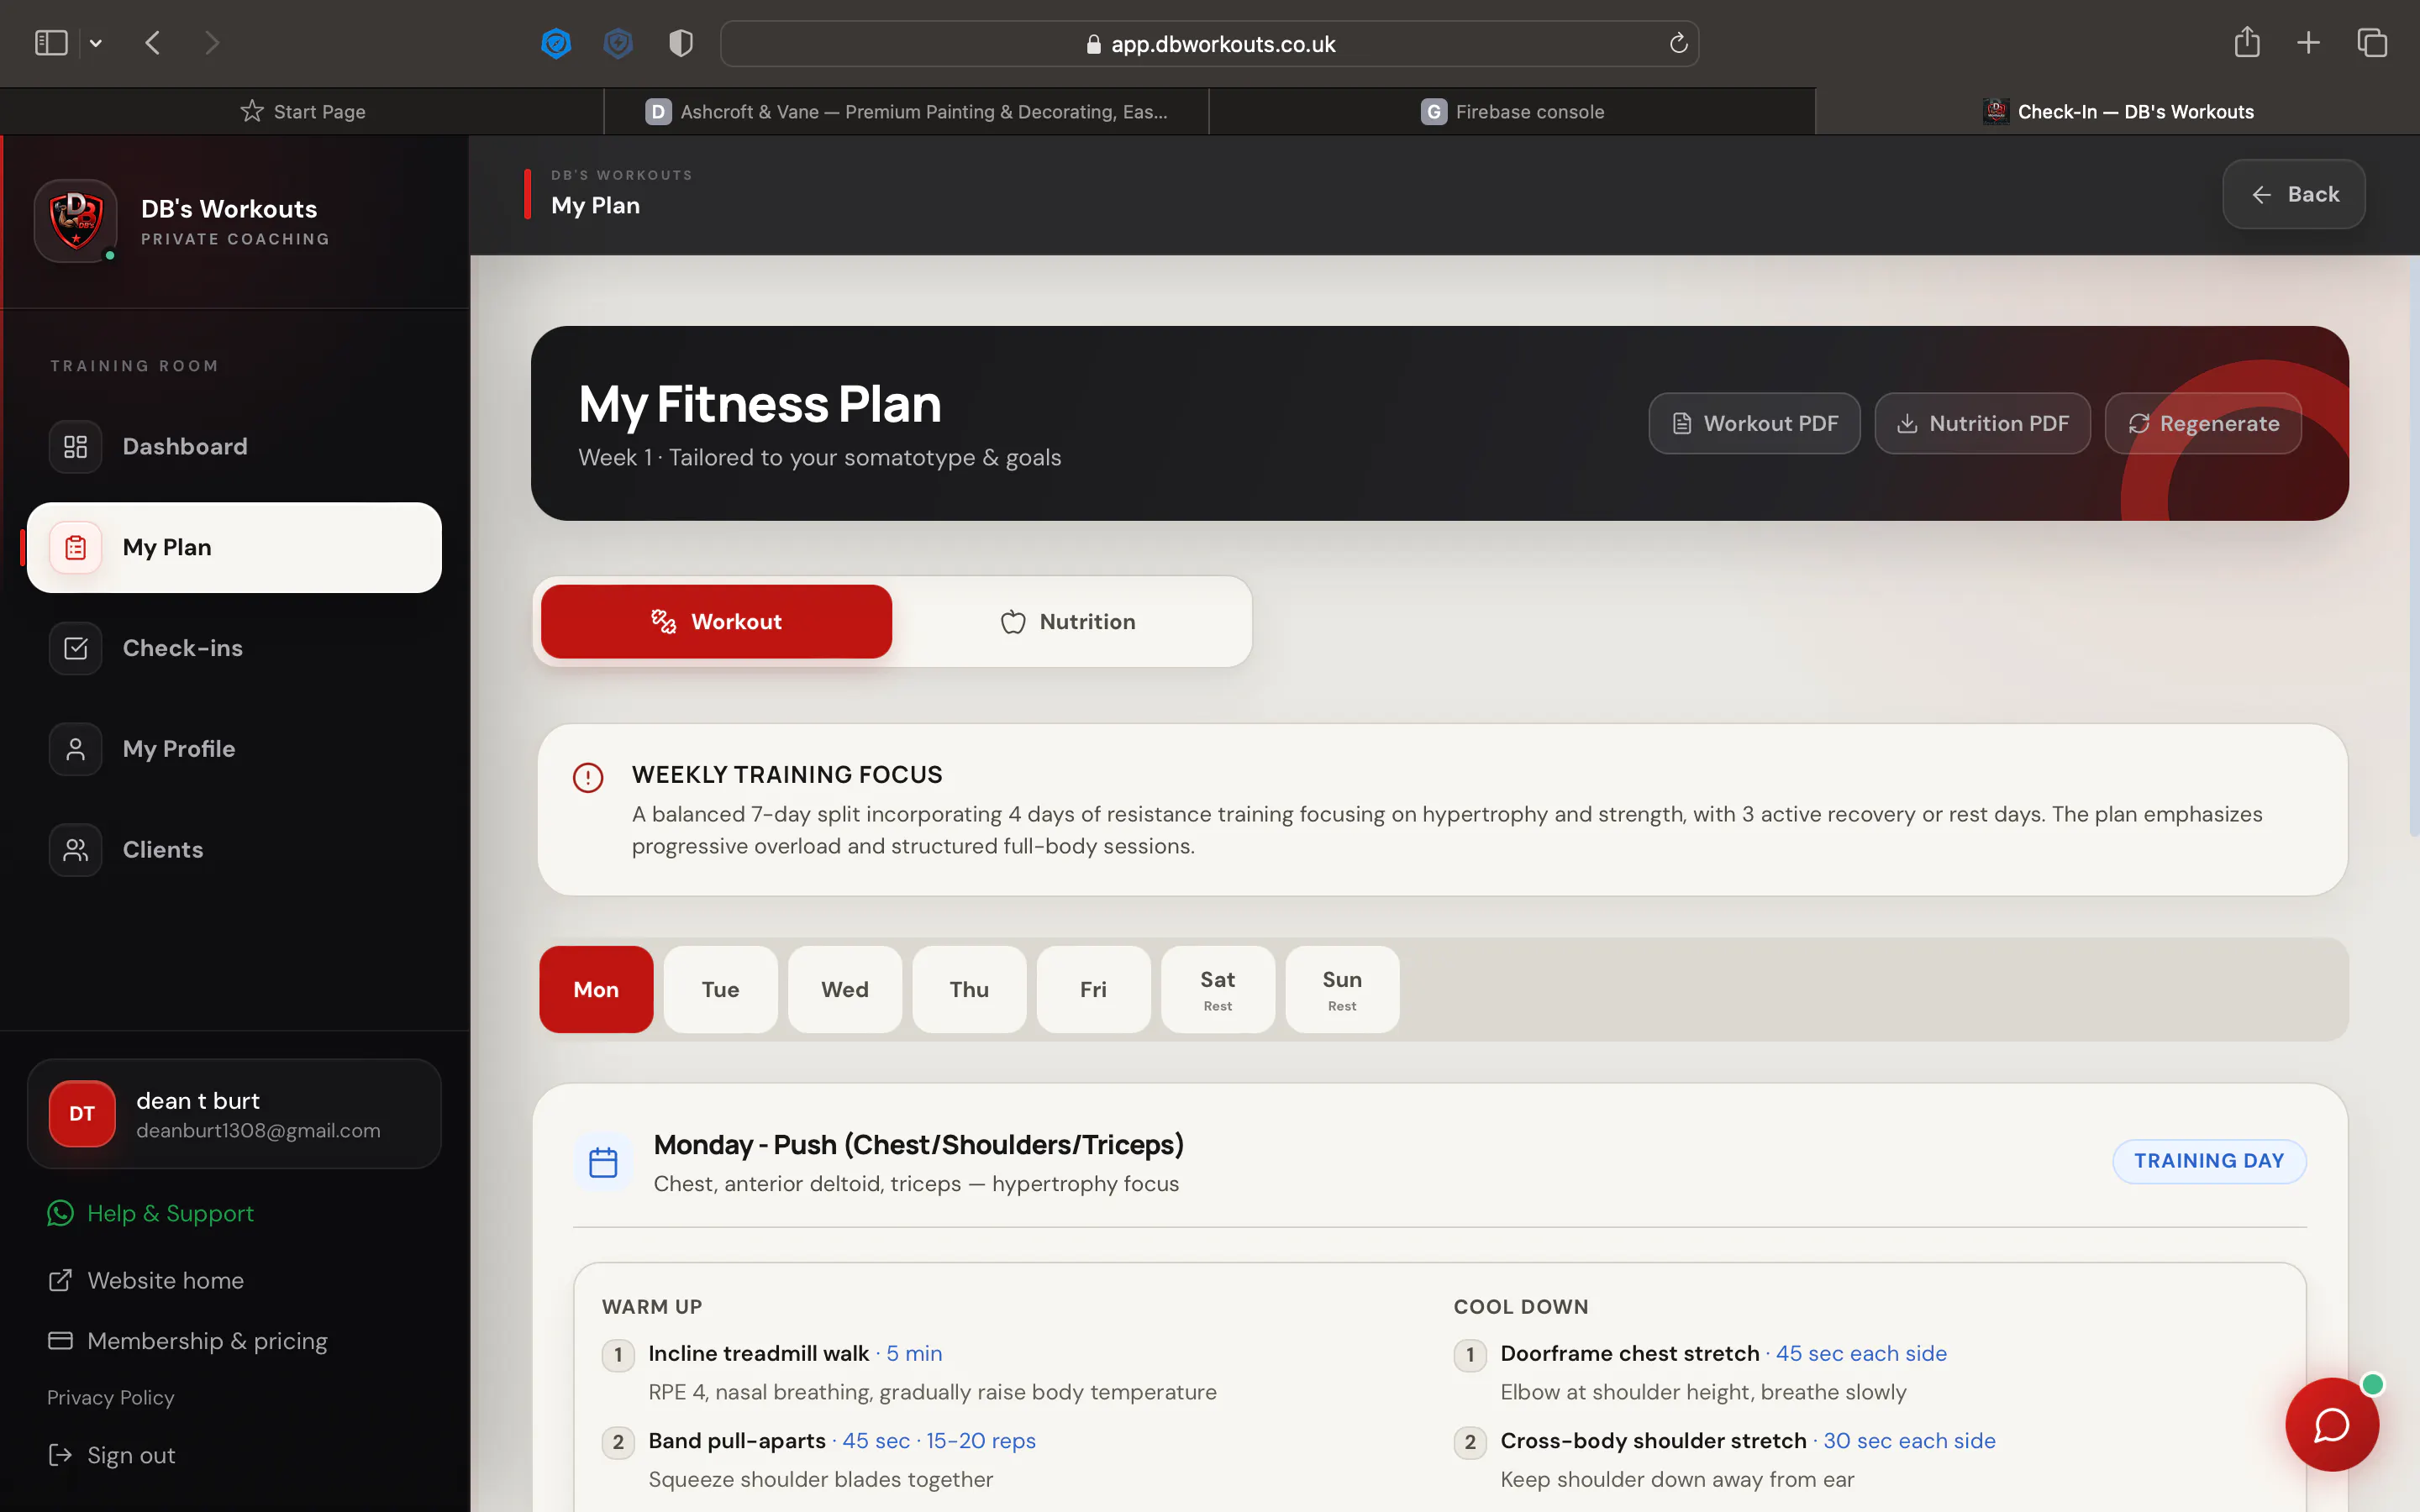Viewport: 2420px width, 1512px height.
Task: Click the external link icon beside Website home
Action: point(60,1281)
